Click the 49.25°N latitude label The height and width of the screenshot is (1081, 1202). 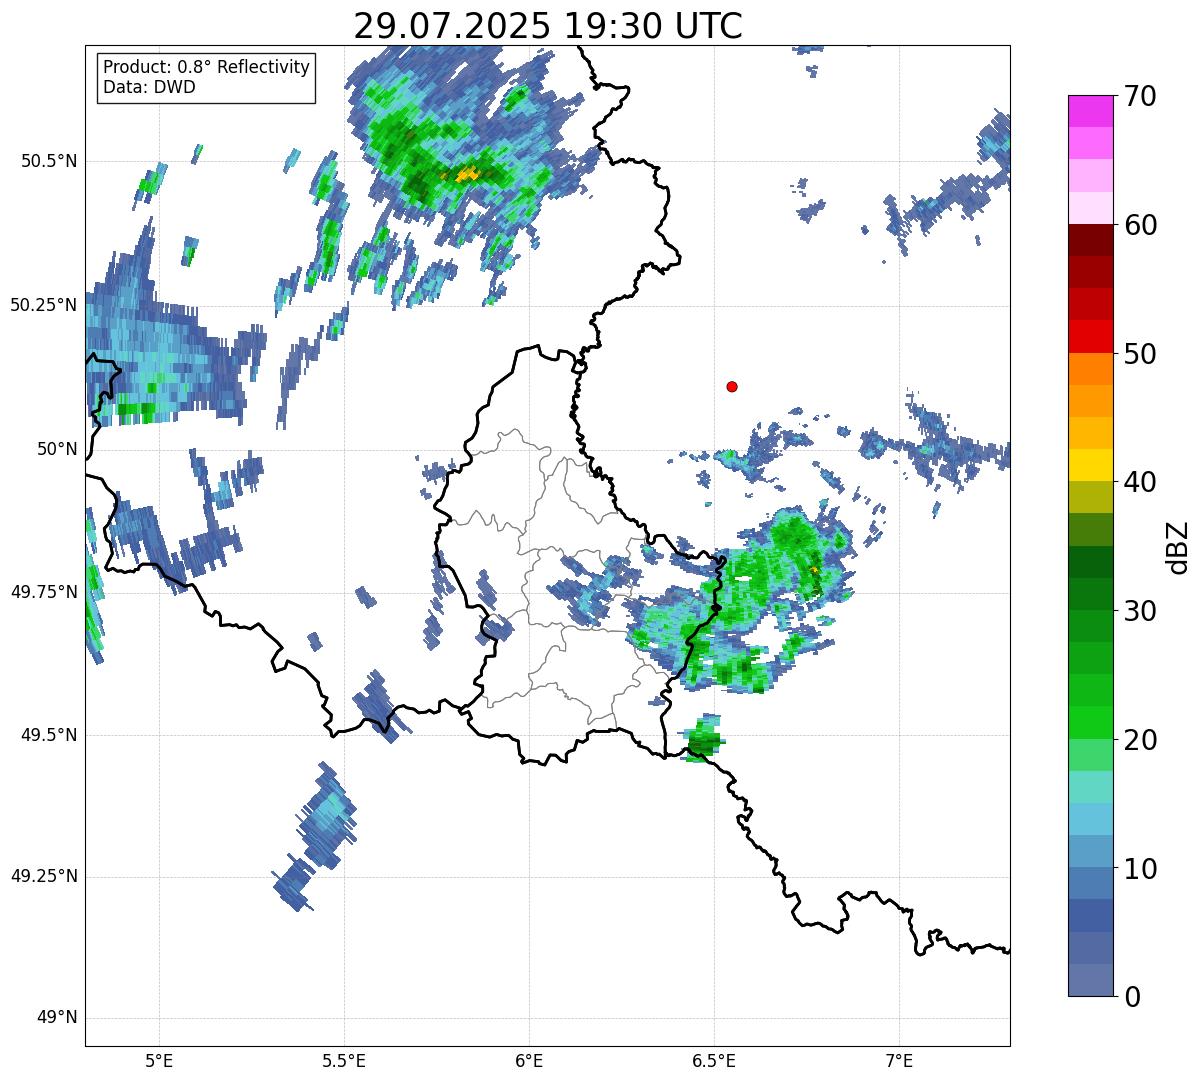(x=44, y=877)
